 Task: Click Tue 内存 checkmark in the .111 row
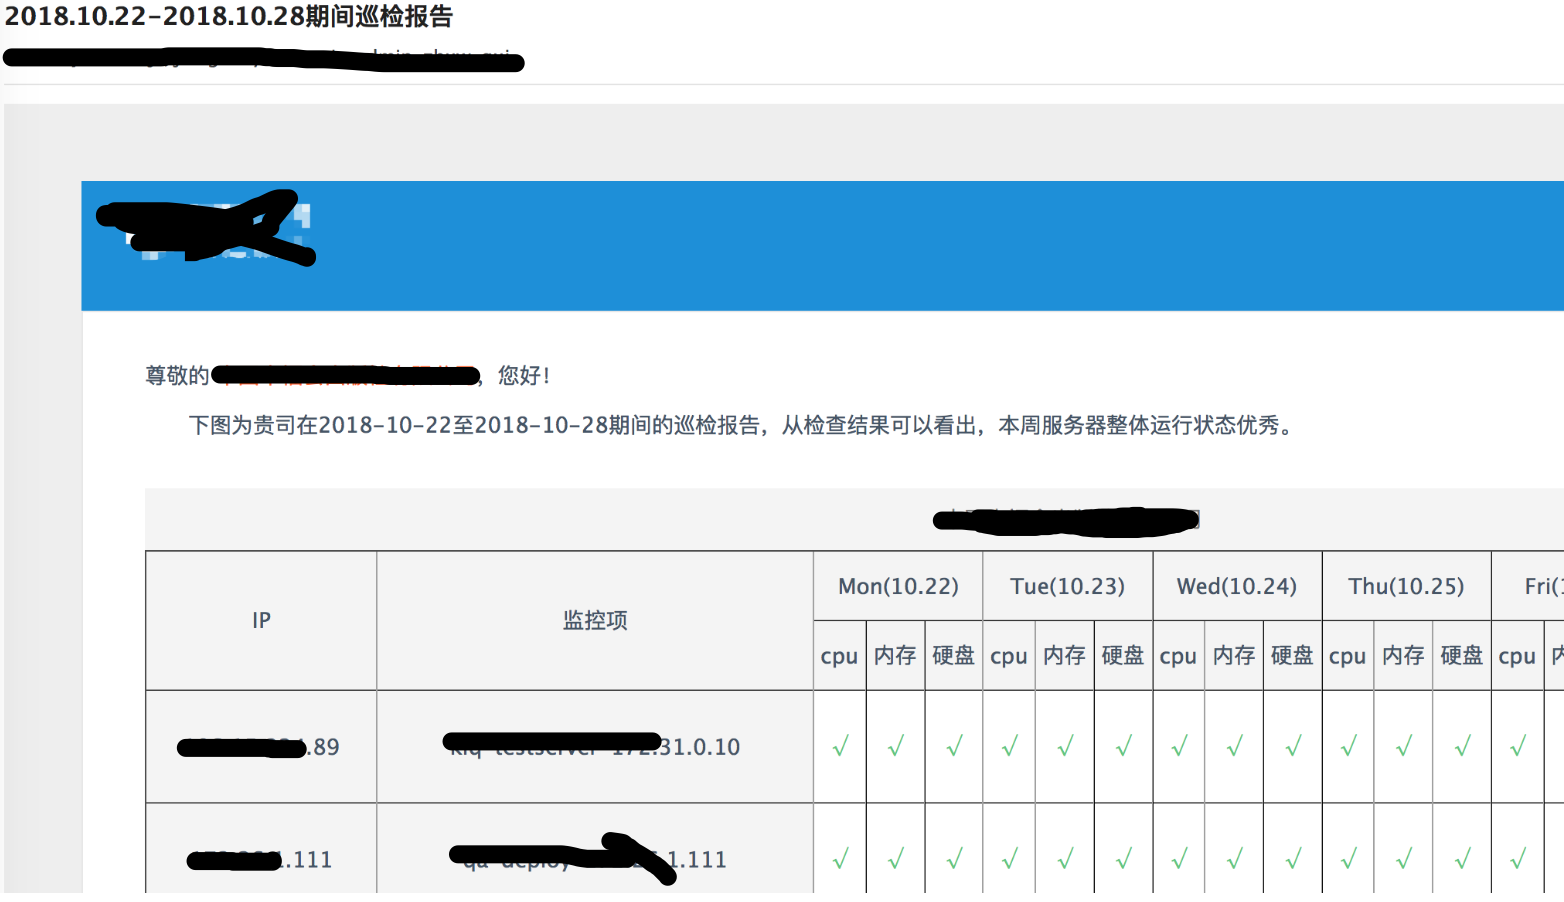pos(1066,858)
